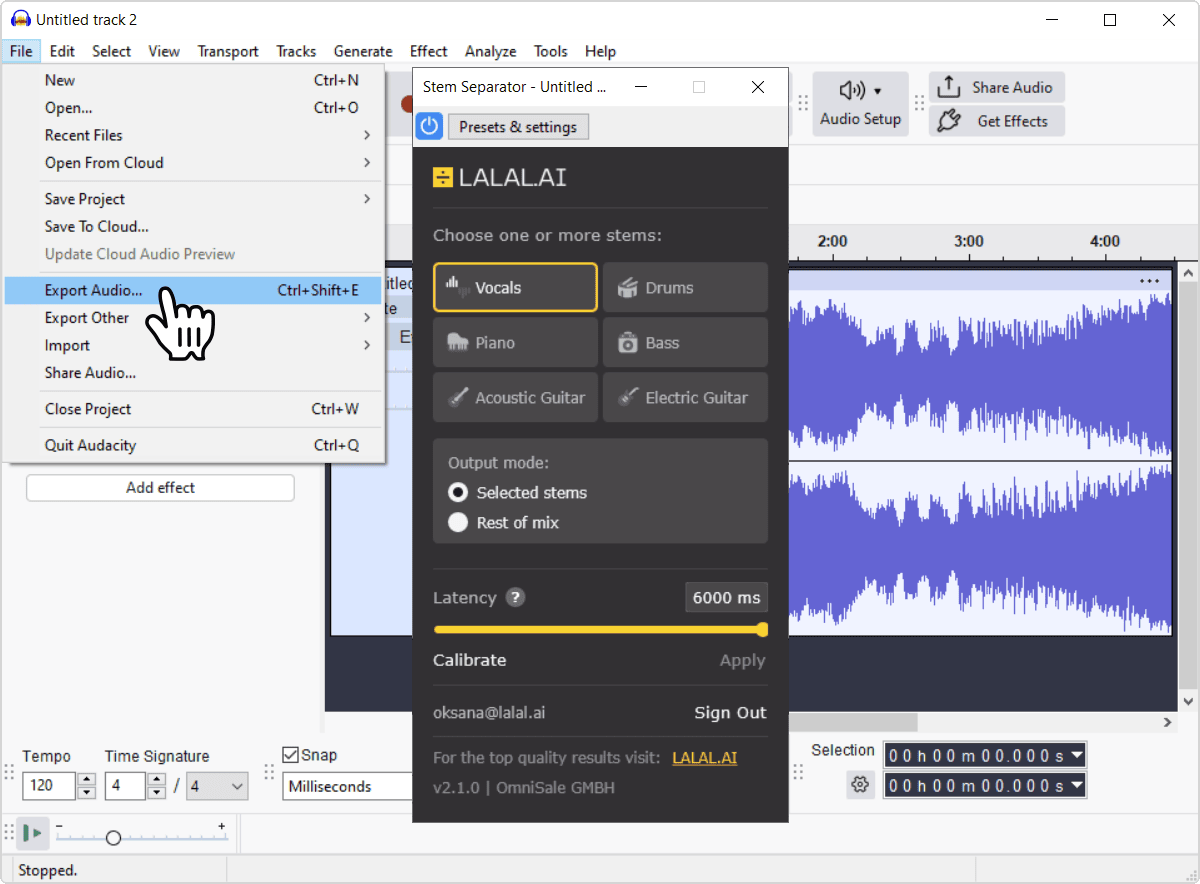1200x884 pixels.
Task: Open the Milliseconds snap dropdown
Action: pos(348,786)
